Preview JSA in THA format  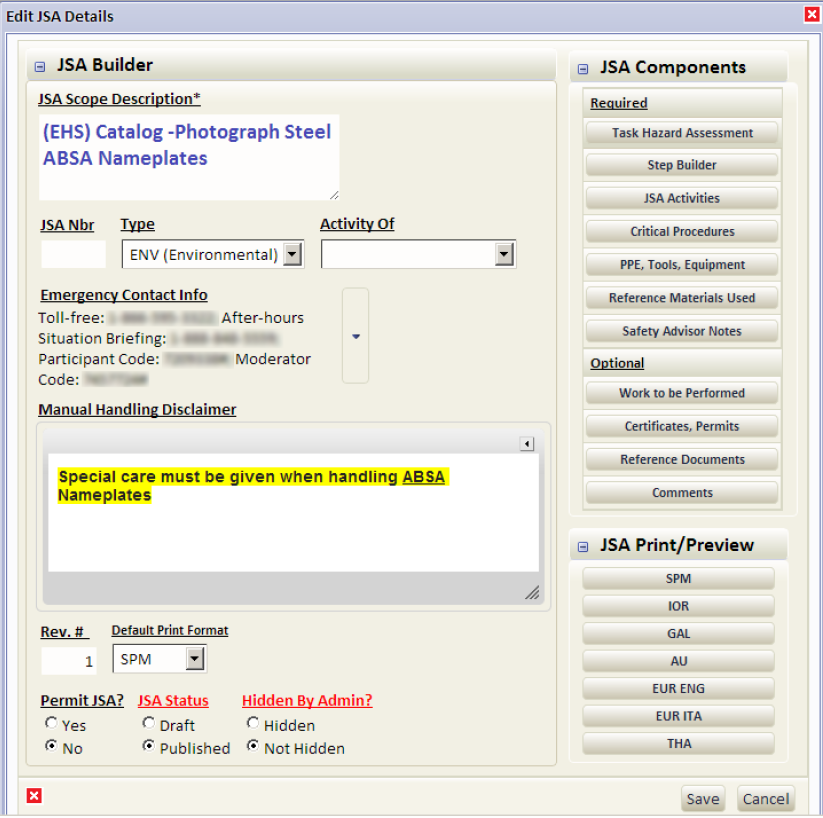(x=678, y=743)
